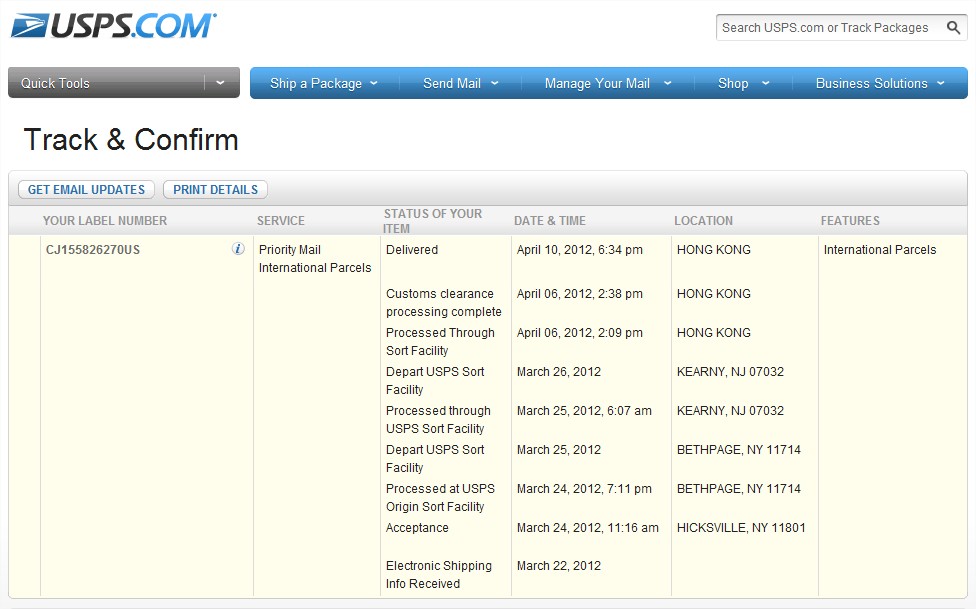Image resolution: width=976 pixels, height=609 pixels.
Task: Select date March 24, 2012, 7:11 pm
Action: (x=584, y=489)
